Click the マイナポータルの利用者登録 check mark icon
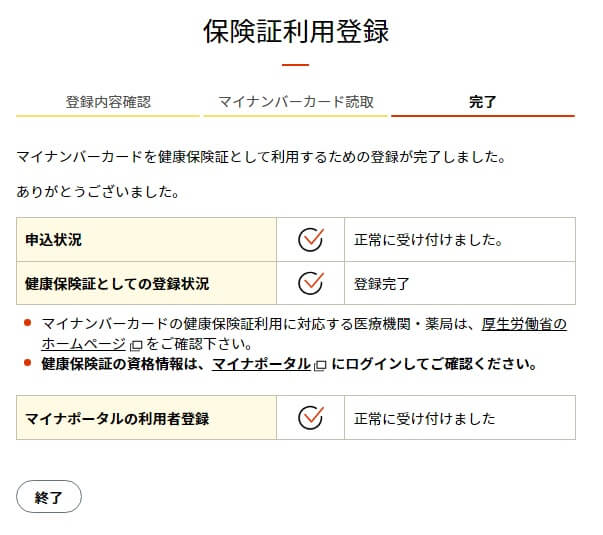This screenshot has width=603, height=535. point(311,418)
